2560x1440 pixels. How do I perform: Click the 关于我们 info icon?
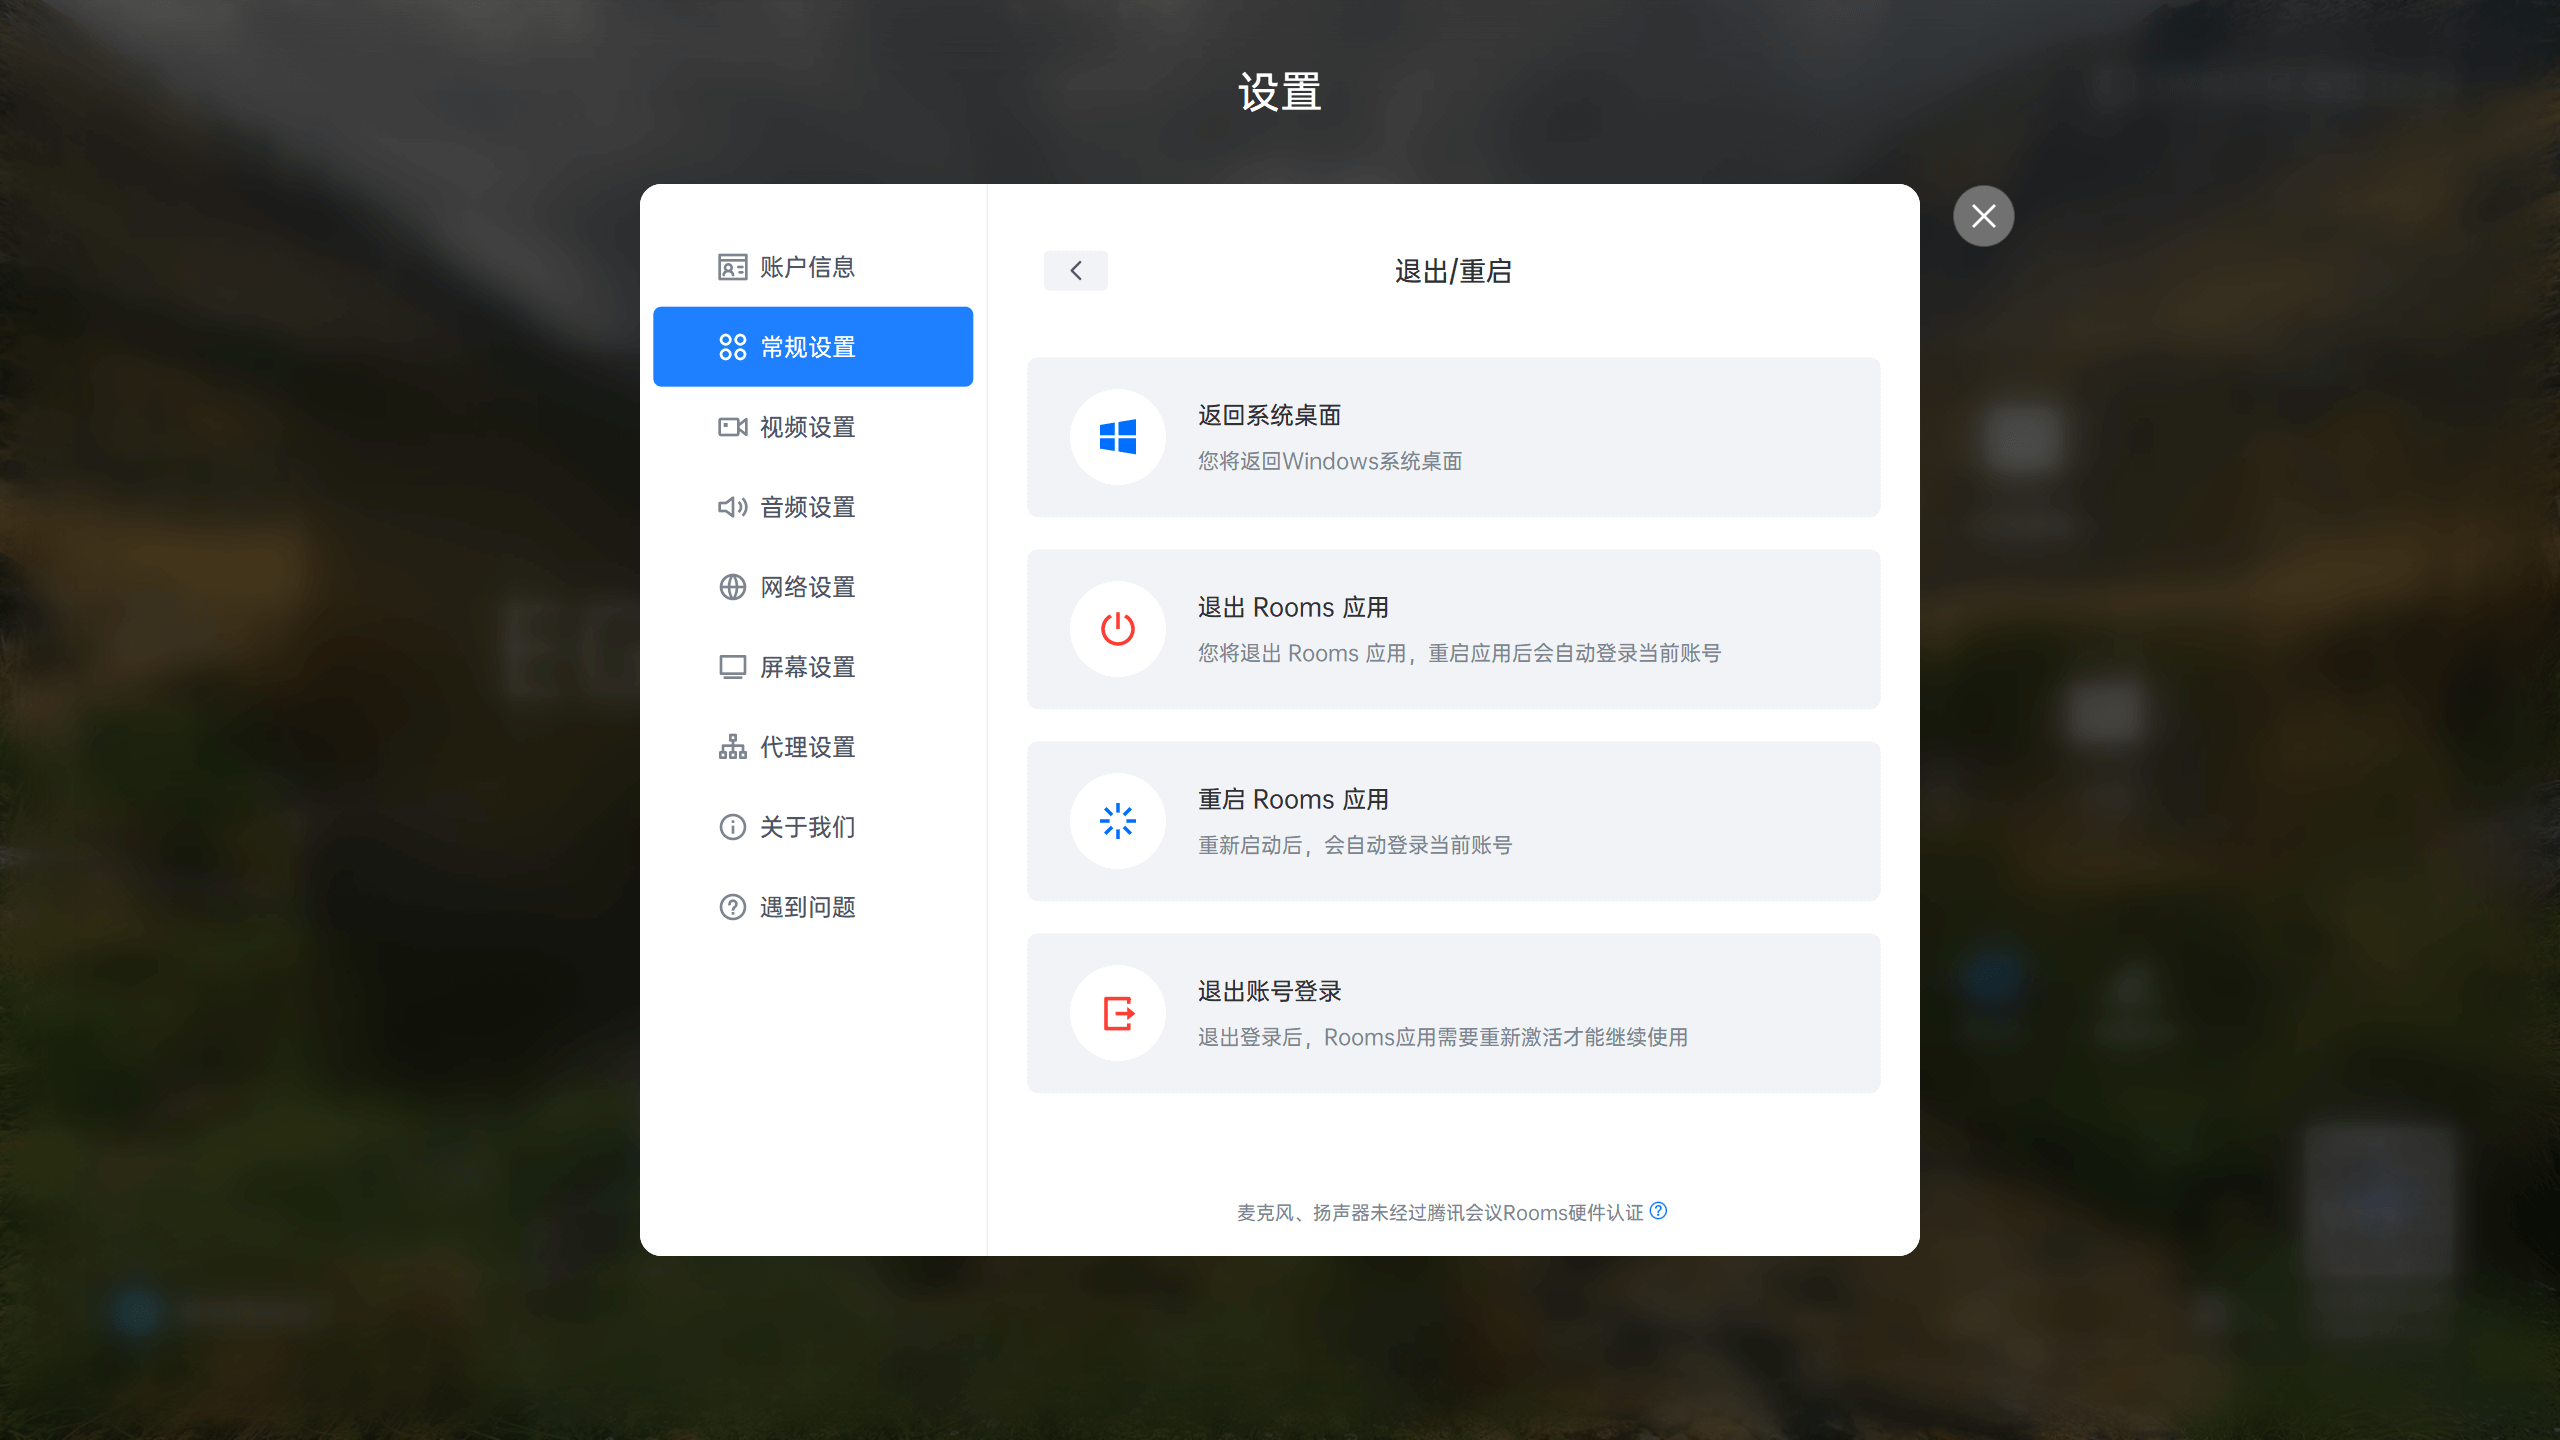pyautogui.click(x=732, y=827)
